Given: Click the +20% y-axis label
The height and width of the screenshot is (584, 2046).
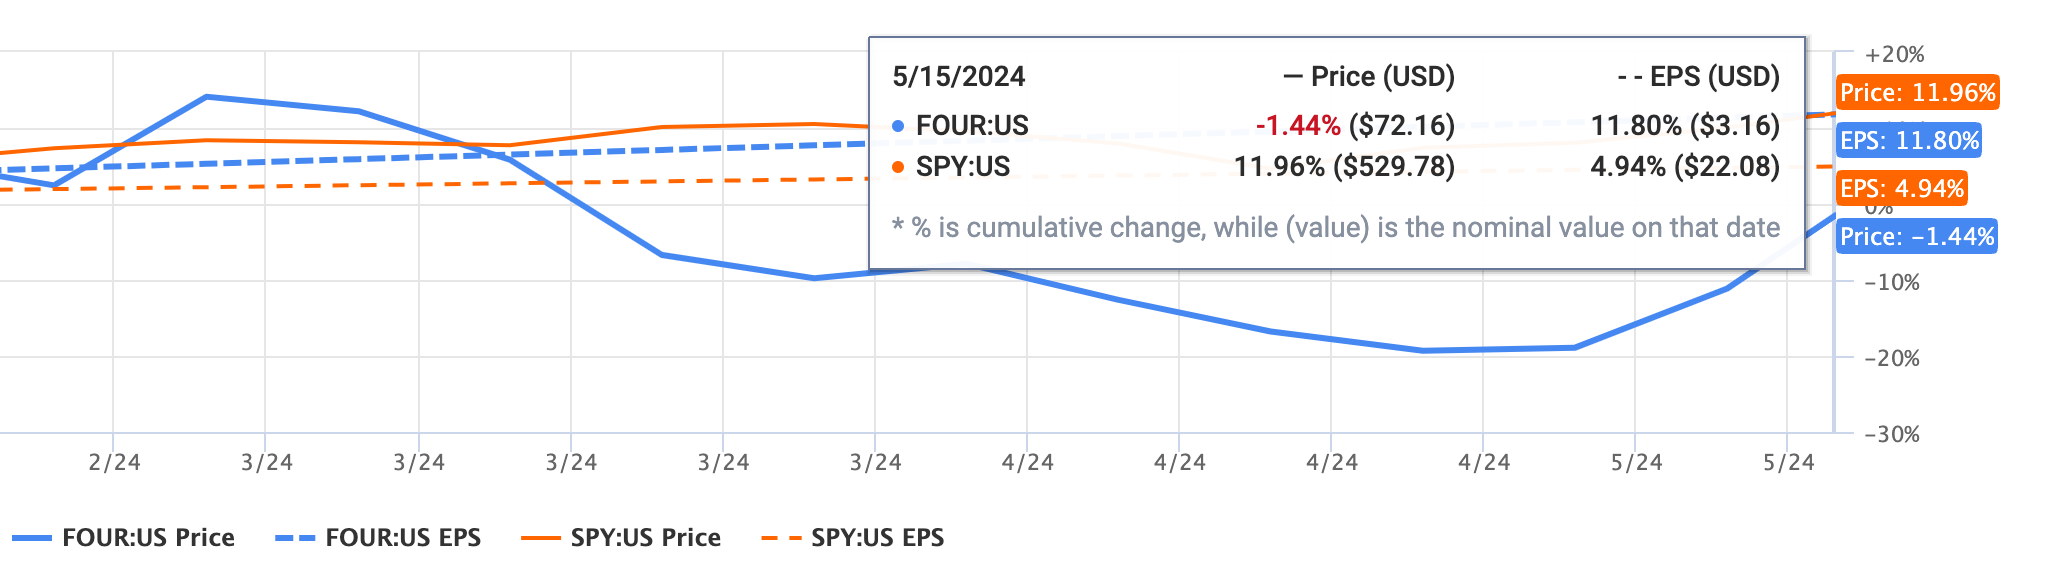Looking at the screenshot, I should click(x=1894, y=55).
